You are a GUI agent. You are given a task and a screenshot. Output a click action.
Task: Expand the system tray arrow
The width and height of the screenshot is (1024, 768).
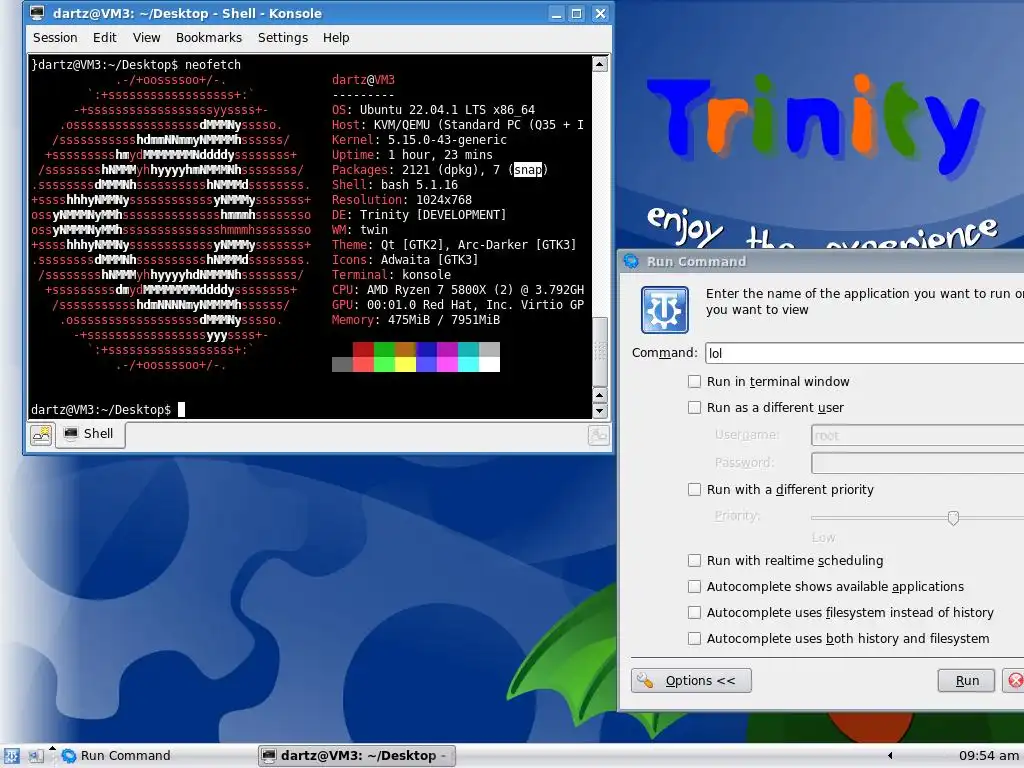889,756
